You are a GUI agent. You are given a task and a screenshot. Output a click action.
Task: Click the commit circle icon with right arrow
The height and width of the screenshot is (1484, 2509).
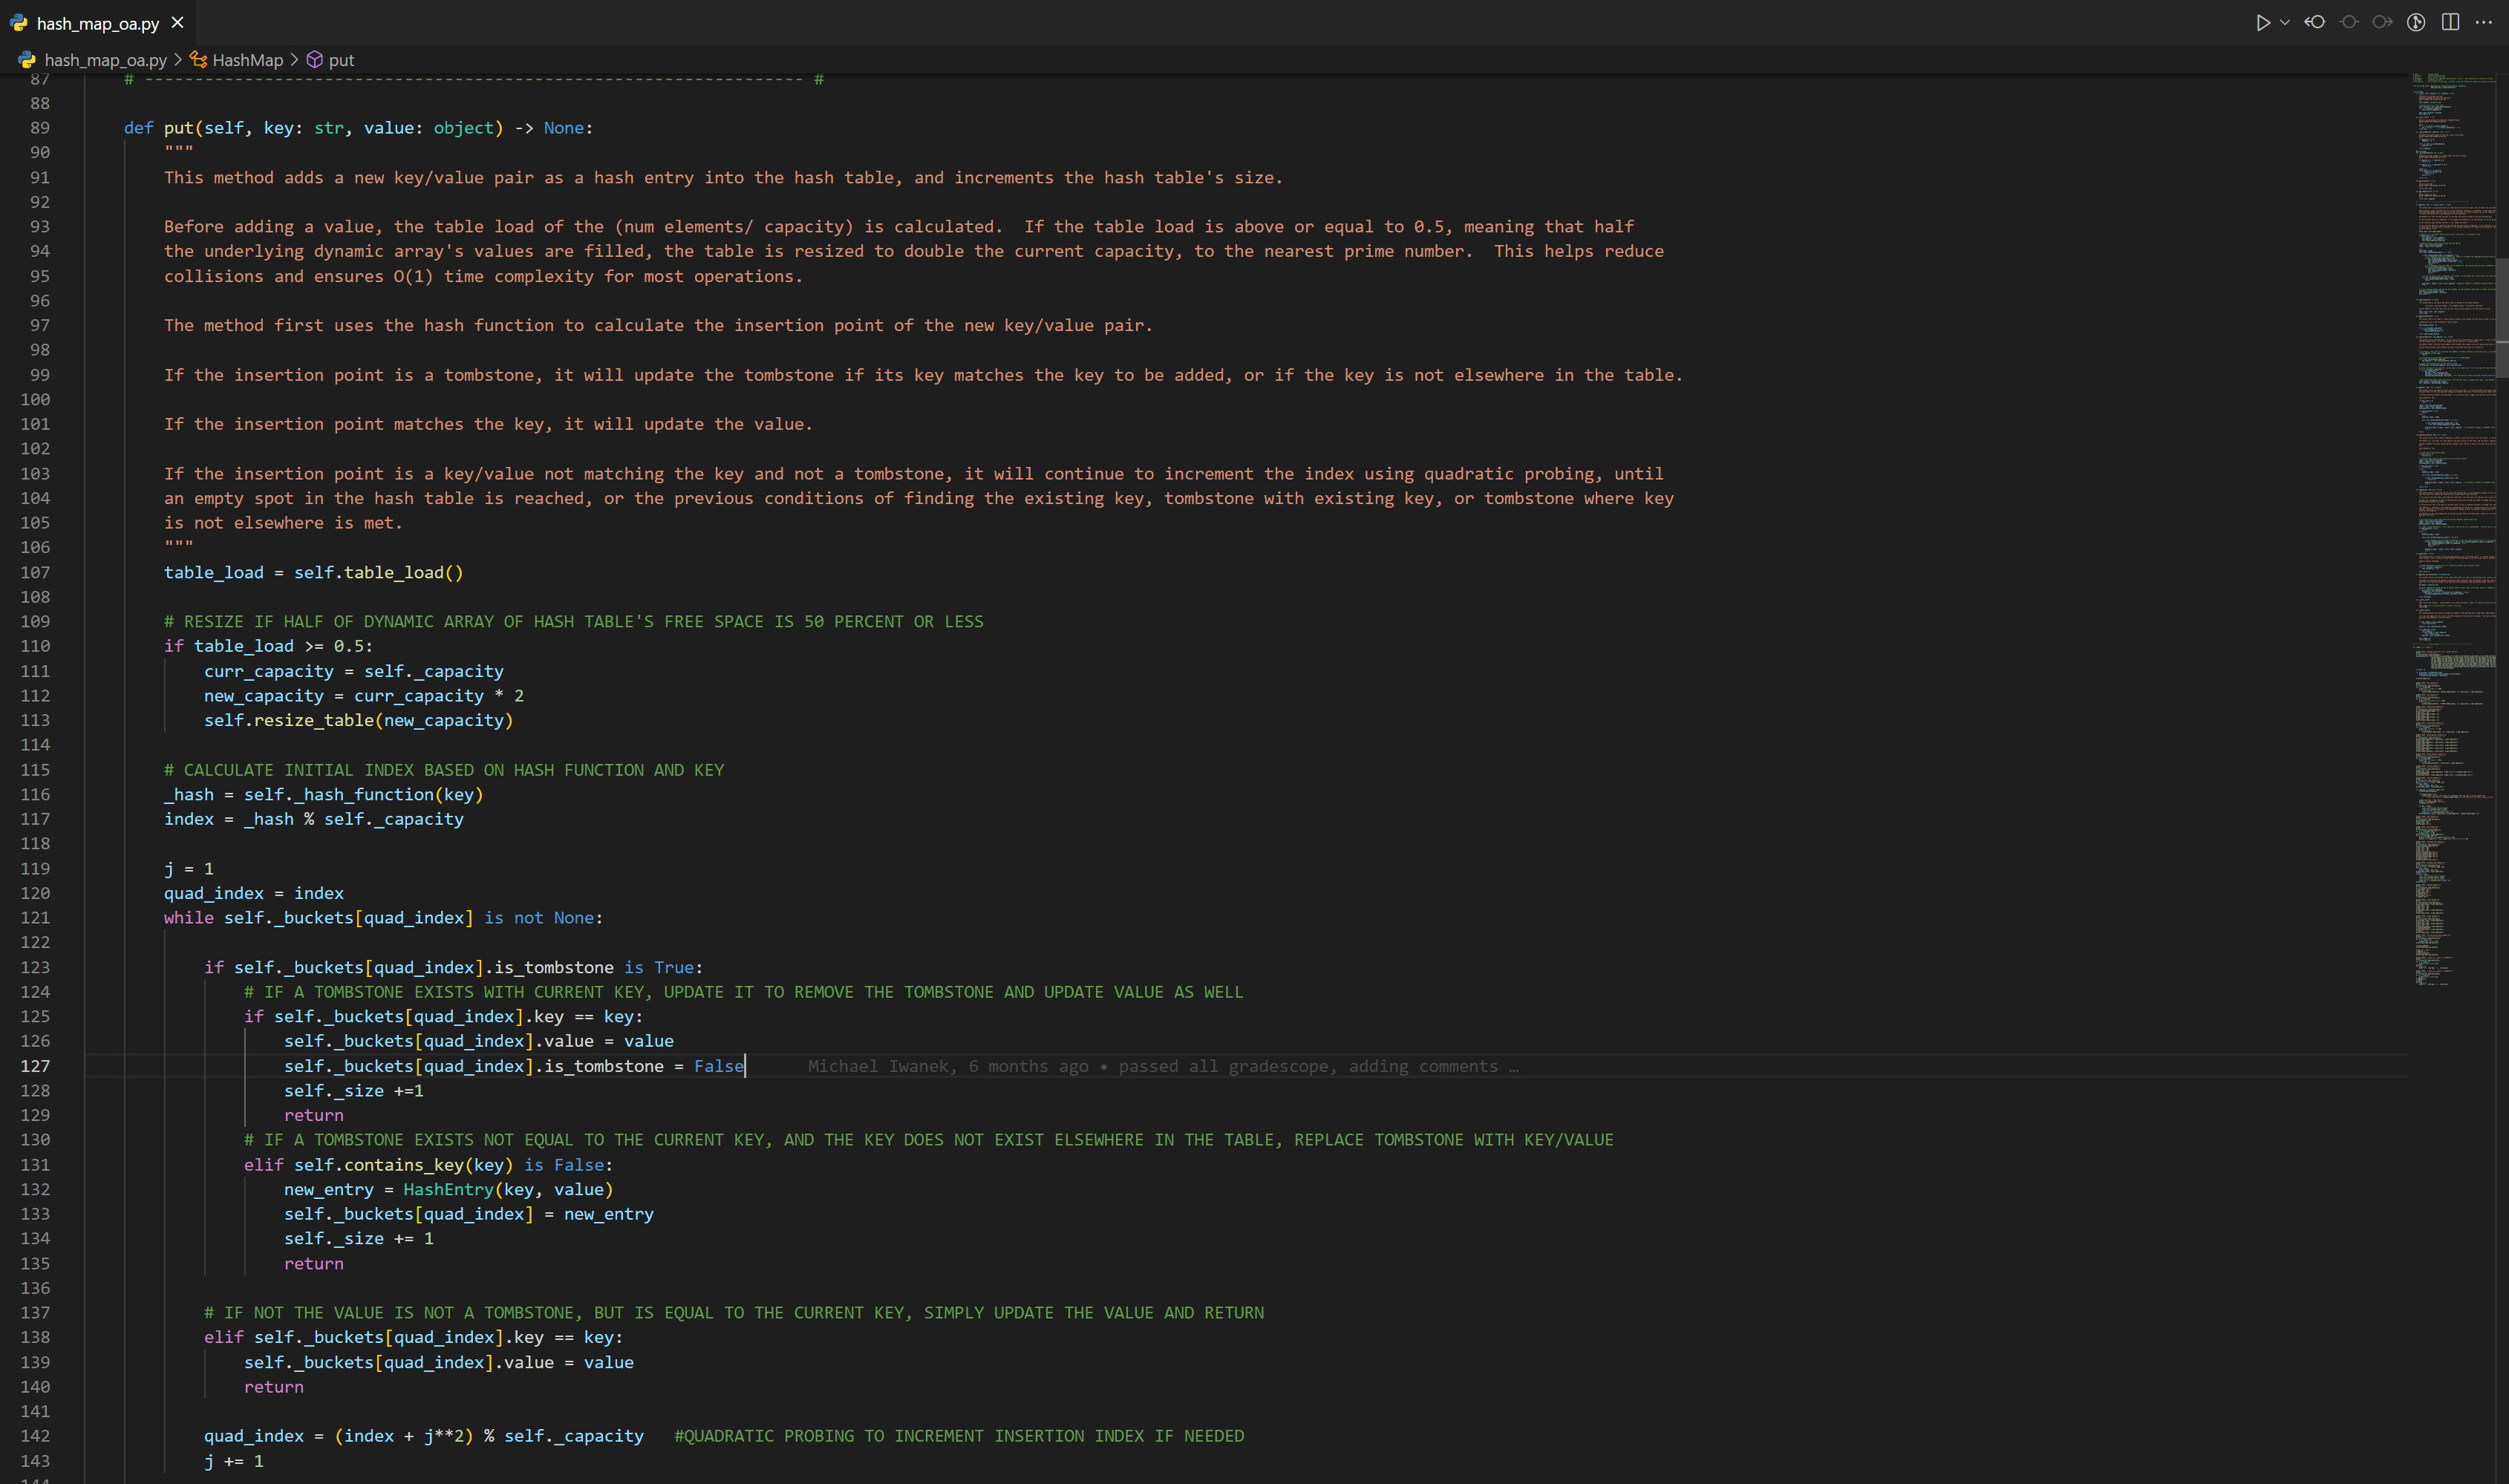pyautogui.click(x=2382, y=22)
